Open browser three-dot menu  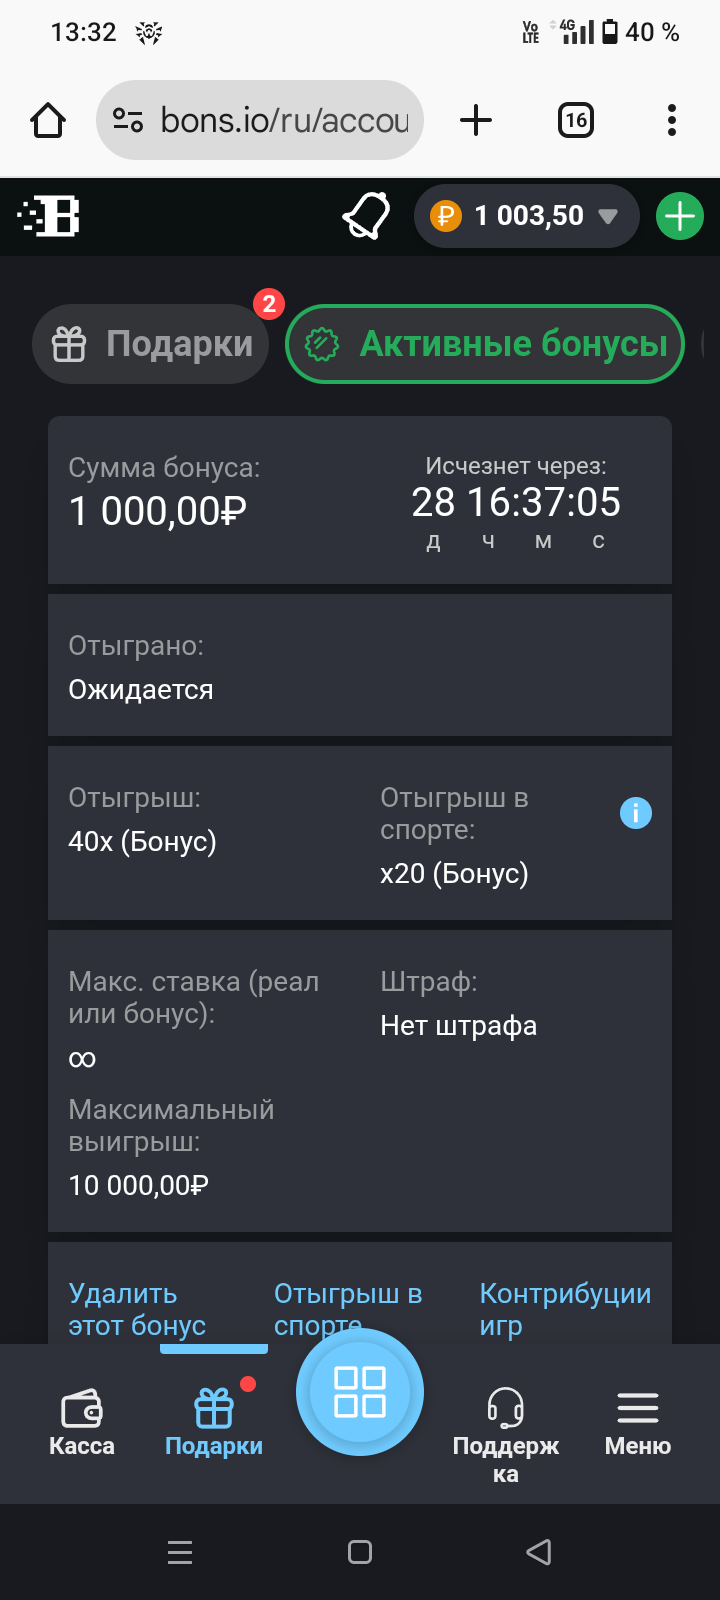(672, 121)
